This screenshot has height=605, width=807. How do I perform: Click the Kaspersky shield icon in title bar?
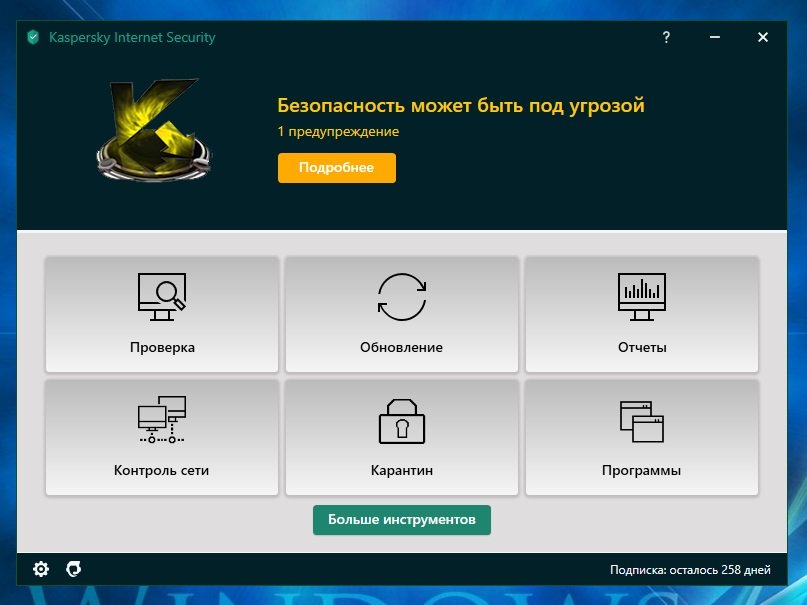(33, 37)
